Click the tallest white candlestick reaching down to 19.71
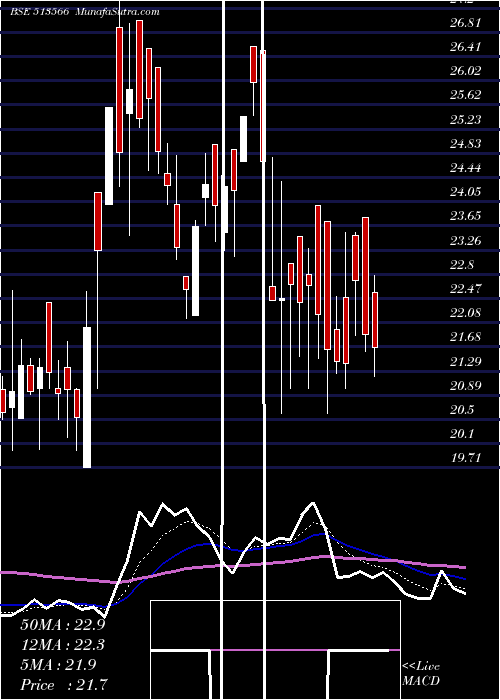500x700 pixels. [87, 397]
